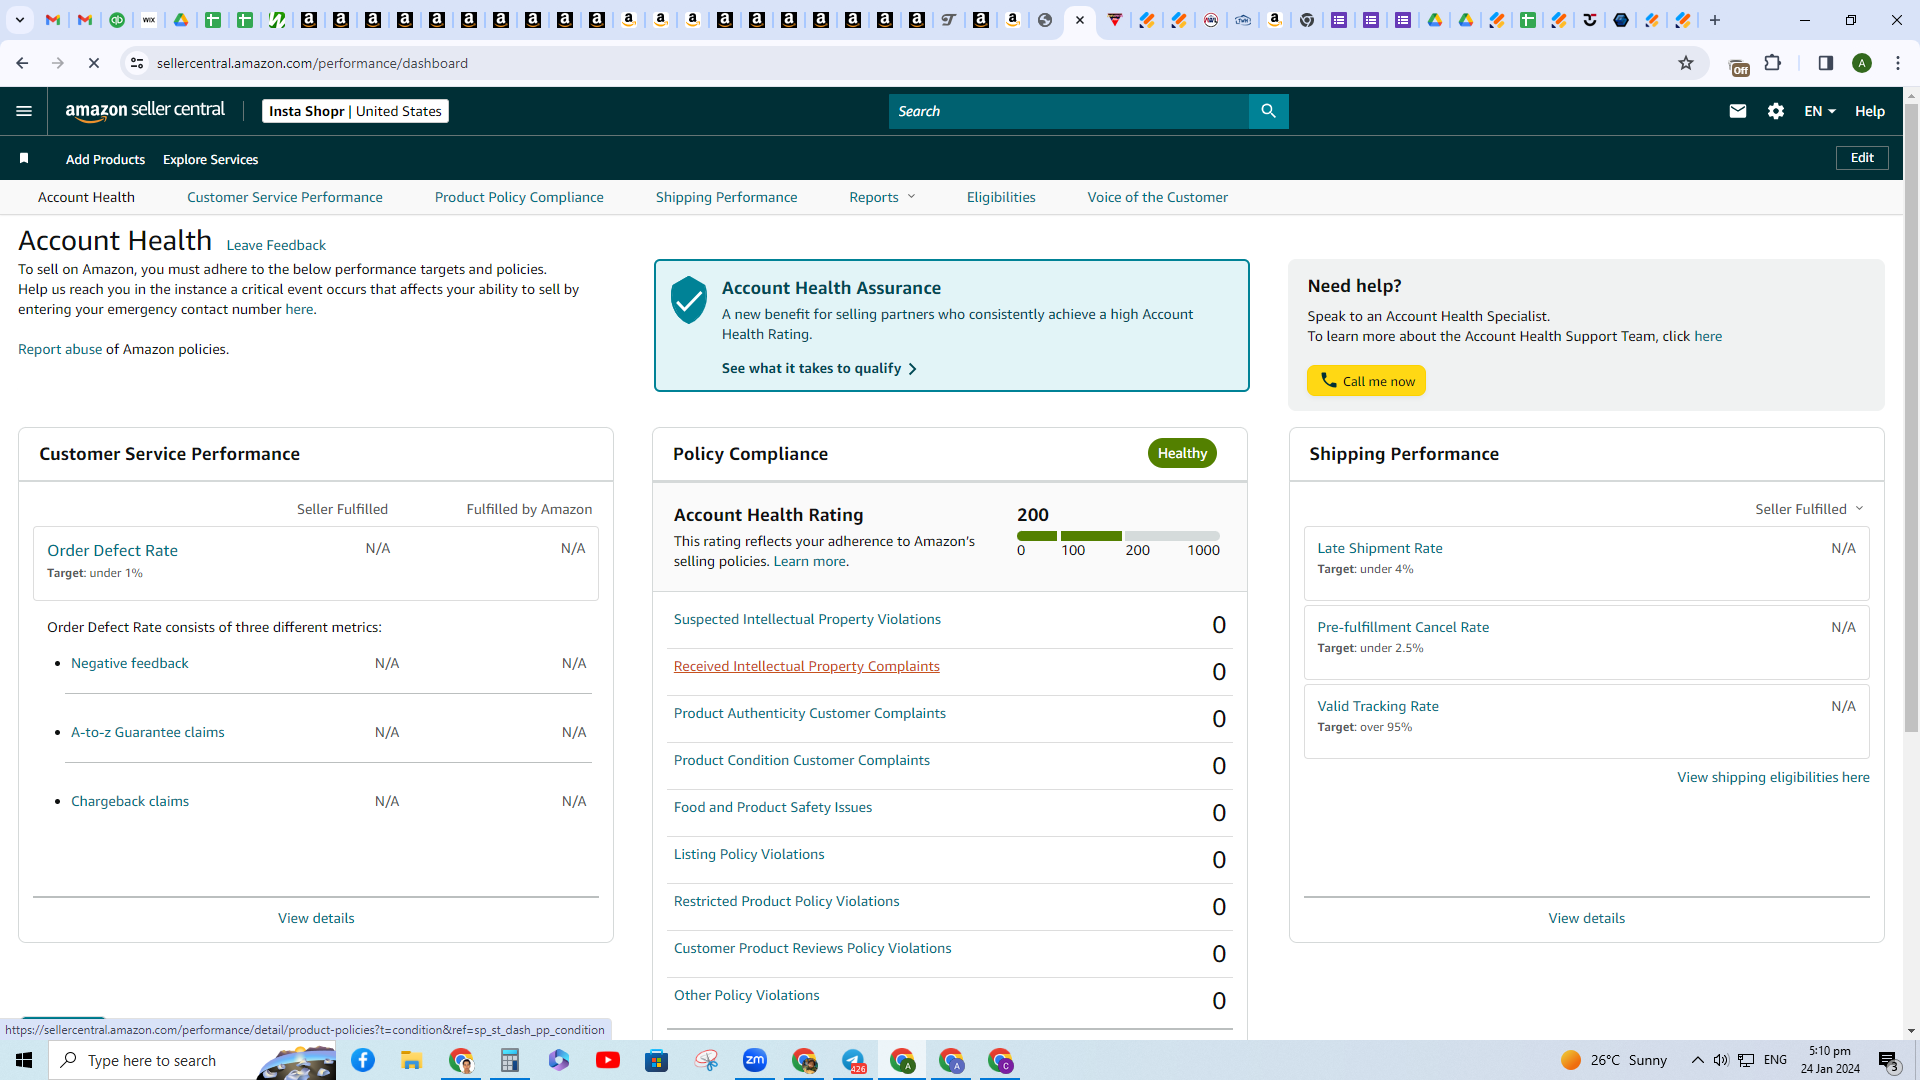The image size is (1920, 1080).
Task: Bookmark this page with star icon
Action: click(x=1686, y=63)
